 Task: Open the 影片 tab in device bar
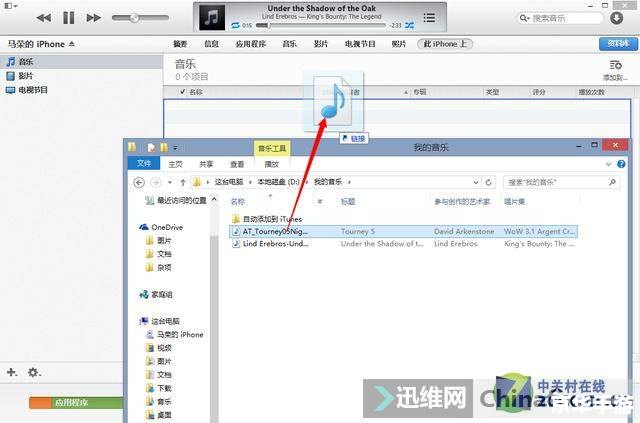(x=321, y=44)
